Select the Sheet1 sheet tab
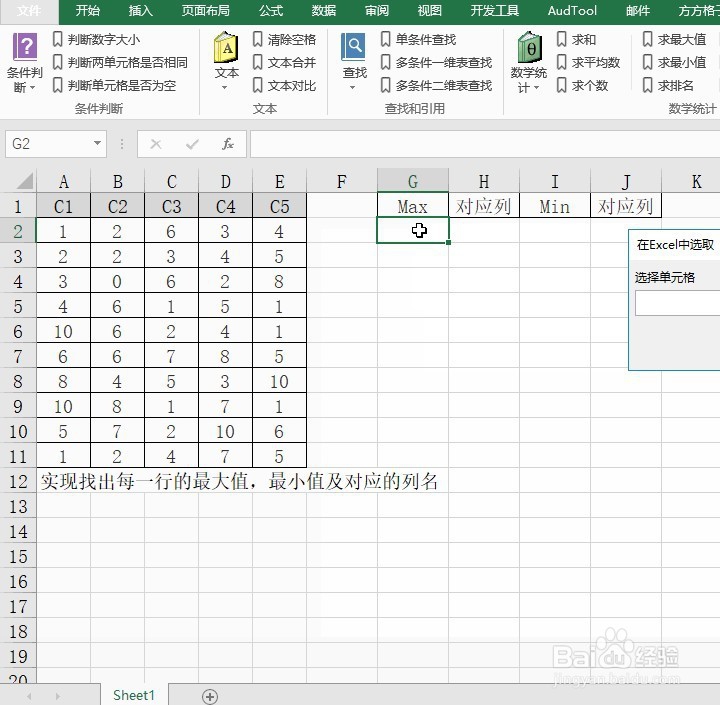Screen dimensions: 720x705 coord(134,695)
